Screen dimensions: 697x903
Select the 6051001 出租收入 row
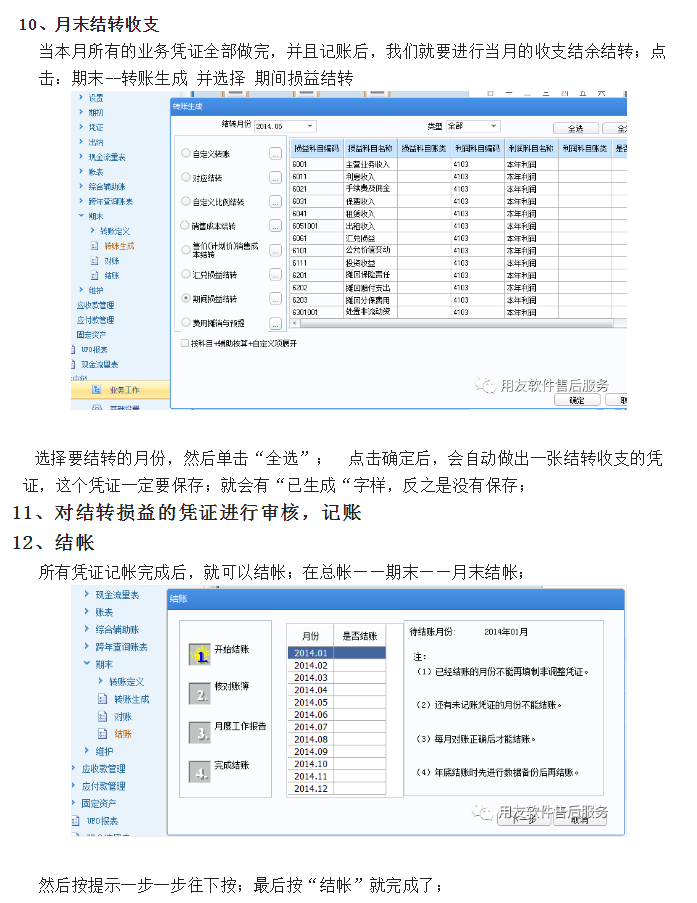[x=458, y=226]
